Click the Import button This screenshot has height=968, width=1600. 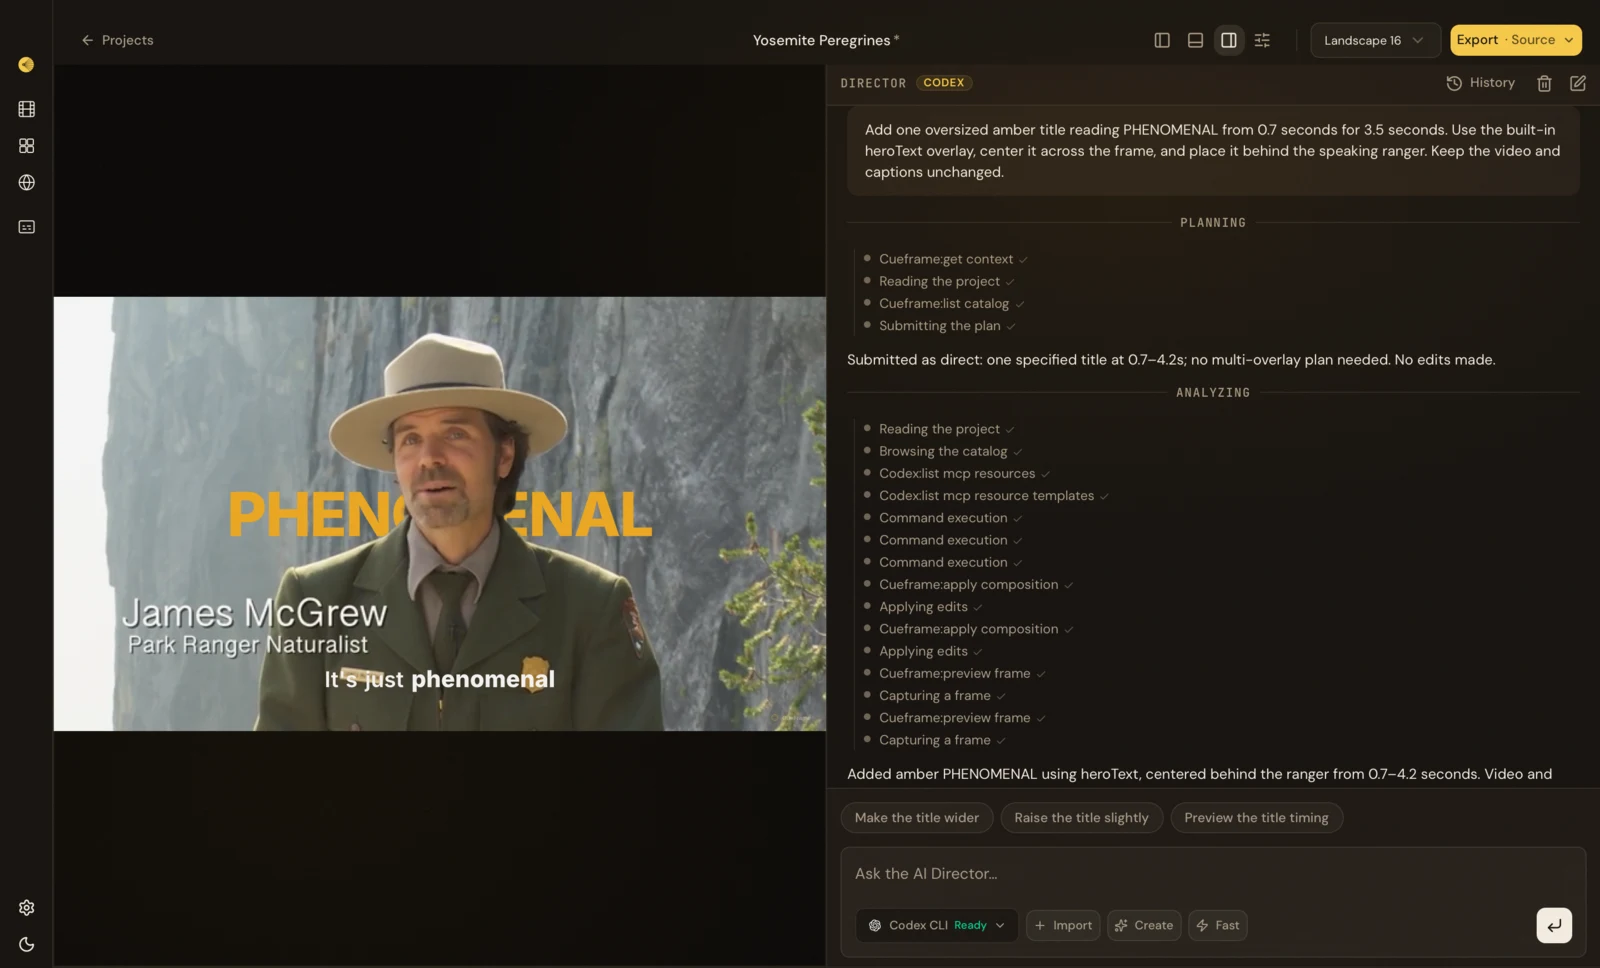[x=1063, y=926]
